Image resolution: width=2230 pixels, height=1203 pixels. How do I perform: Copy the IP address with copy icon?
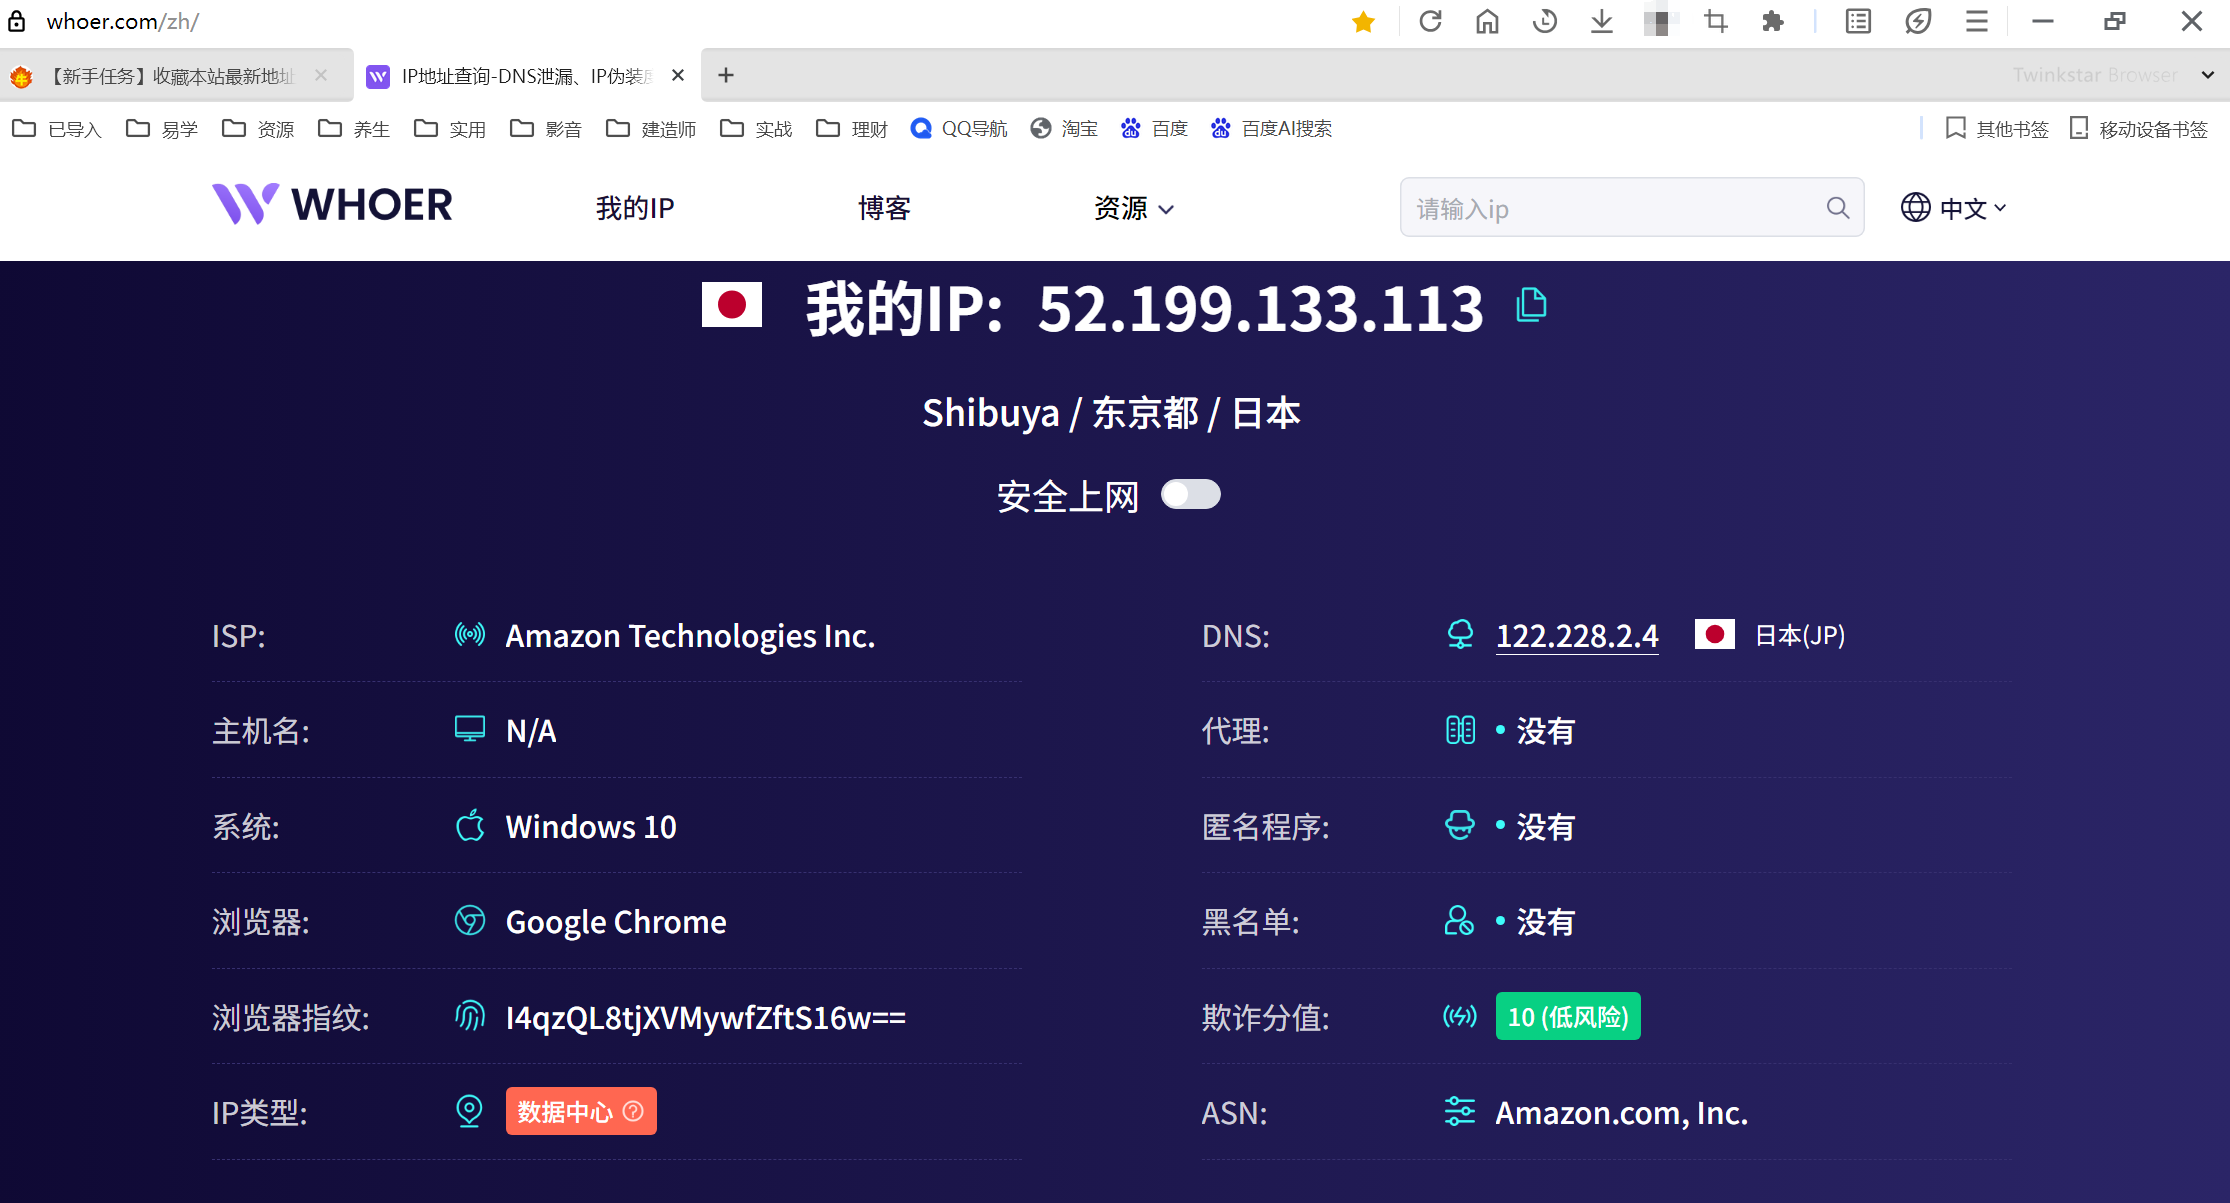click(x=1531, y=305)
